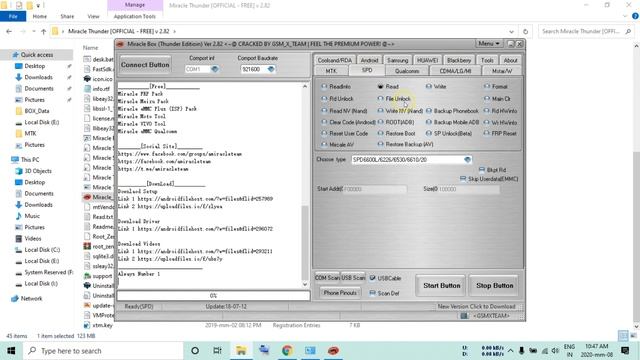Open Chrome from the taskbar
Screen dimensions: 640x360
click(287, 351)
